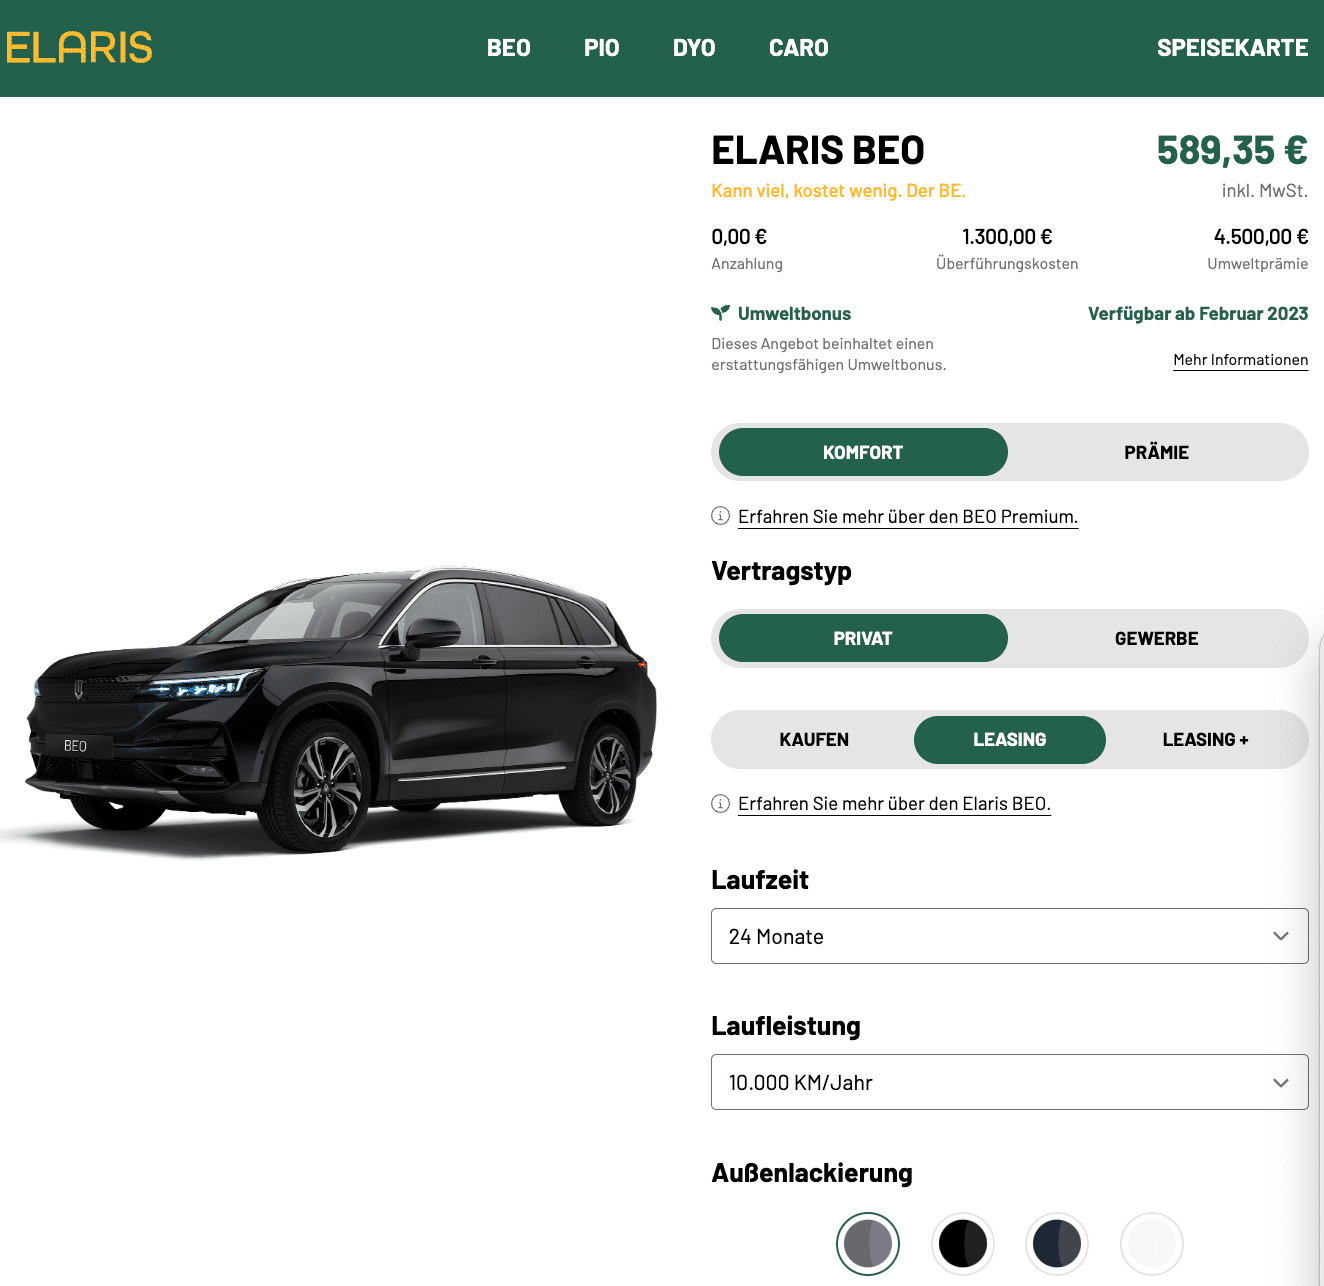The image size is (1324, 1286).
Task: Open the SPEISEKARTE menu
Action: (1232, 48)
